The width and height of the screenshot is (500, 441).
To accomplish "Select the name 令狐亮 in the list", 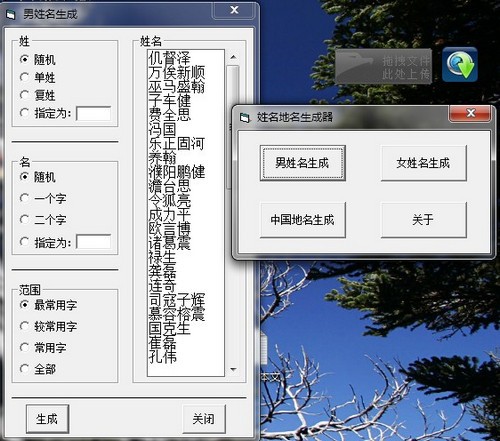I will click(x=170, y=200).
